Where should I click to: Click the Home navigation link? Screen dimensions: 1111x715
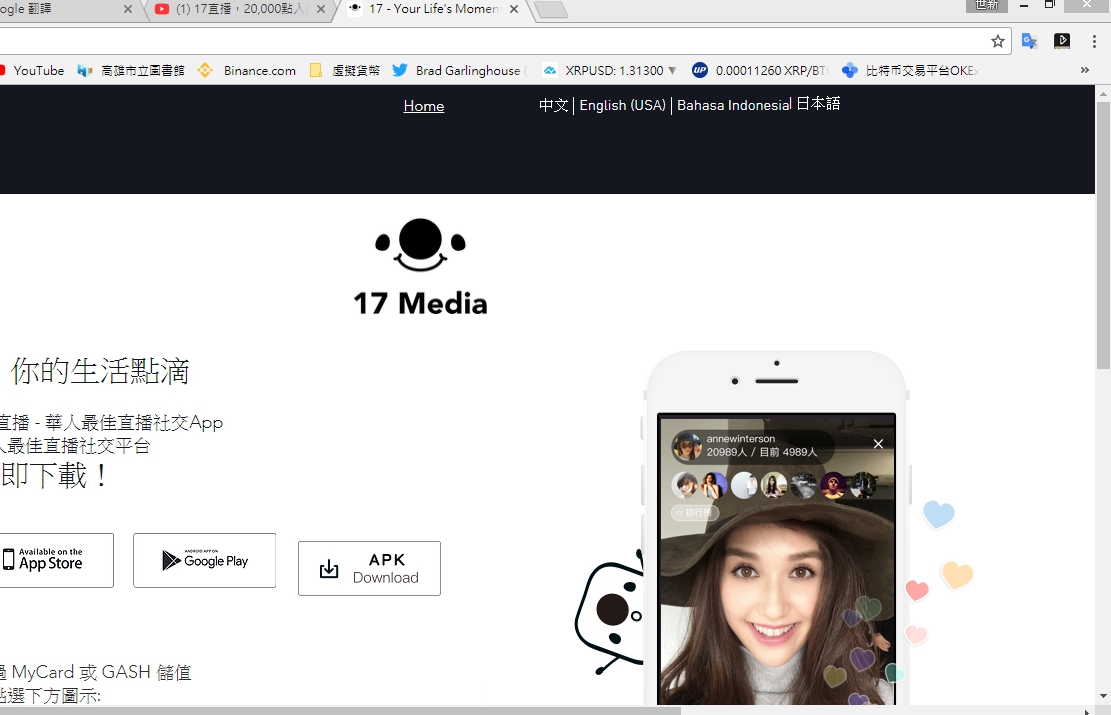(x=424, y=106)
